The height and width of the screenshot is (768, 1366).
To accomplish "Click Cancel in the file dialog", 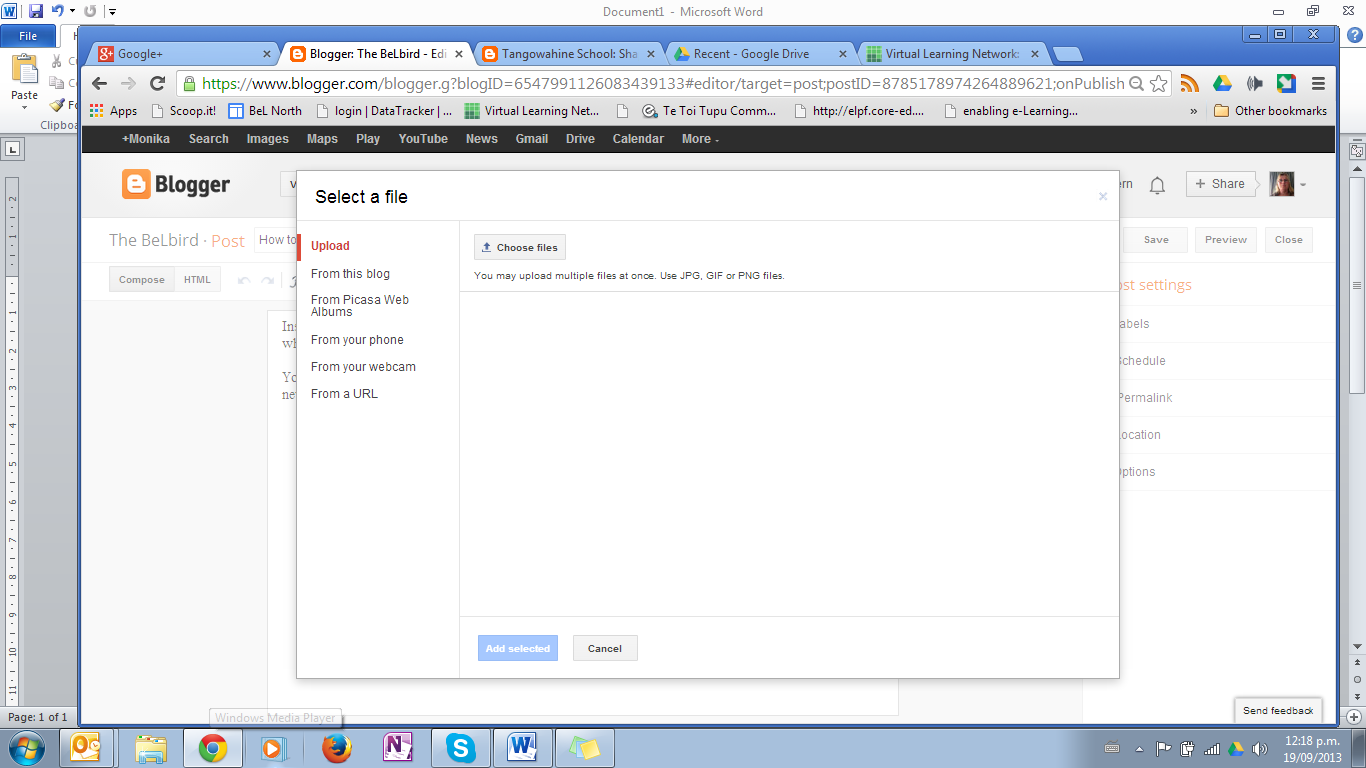I will (x=605, y=648).
